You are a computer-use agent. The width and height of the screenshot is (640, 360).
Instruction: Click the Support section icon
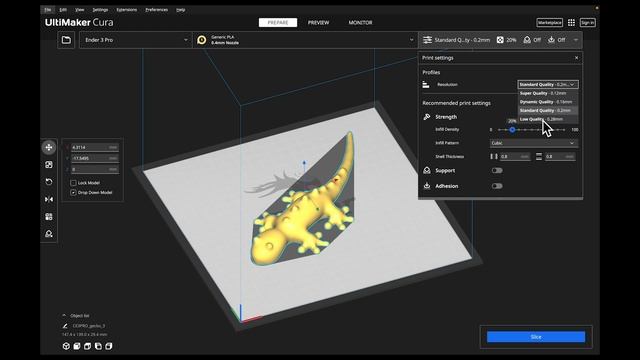[427, 171]
